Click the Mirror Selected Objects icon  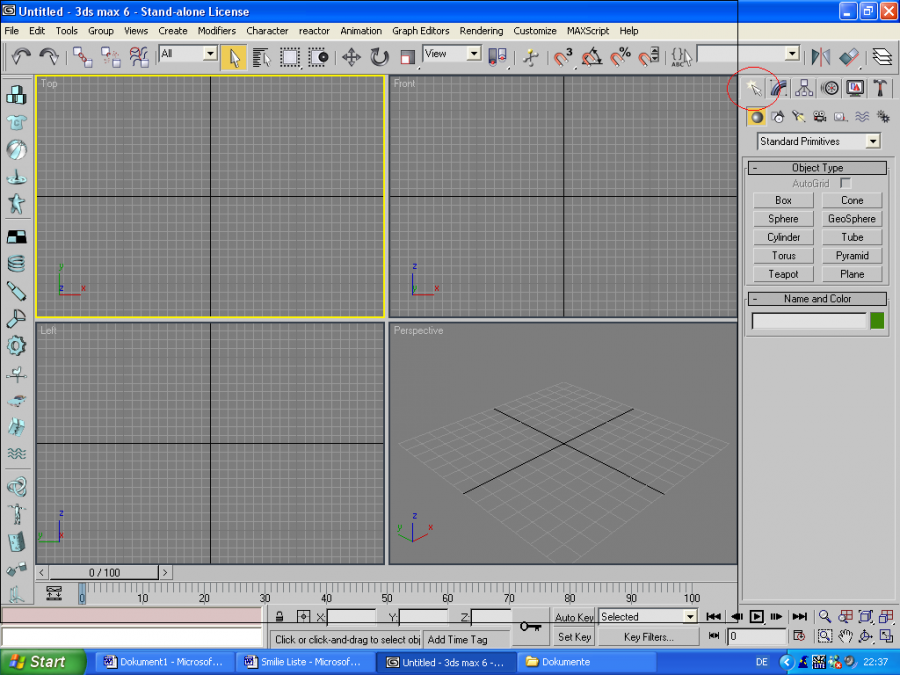point(821,57)
